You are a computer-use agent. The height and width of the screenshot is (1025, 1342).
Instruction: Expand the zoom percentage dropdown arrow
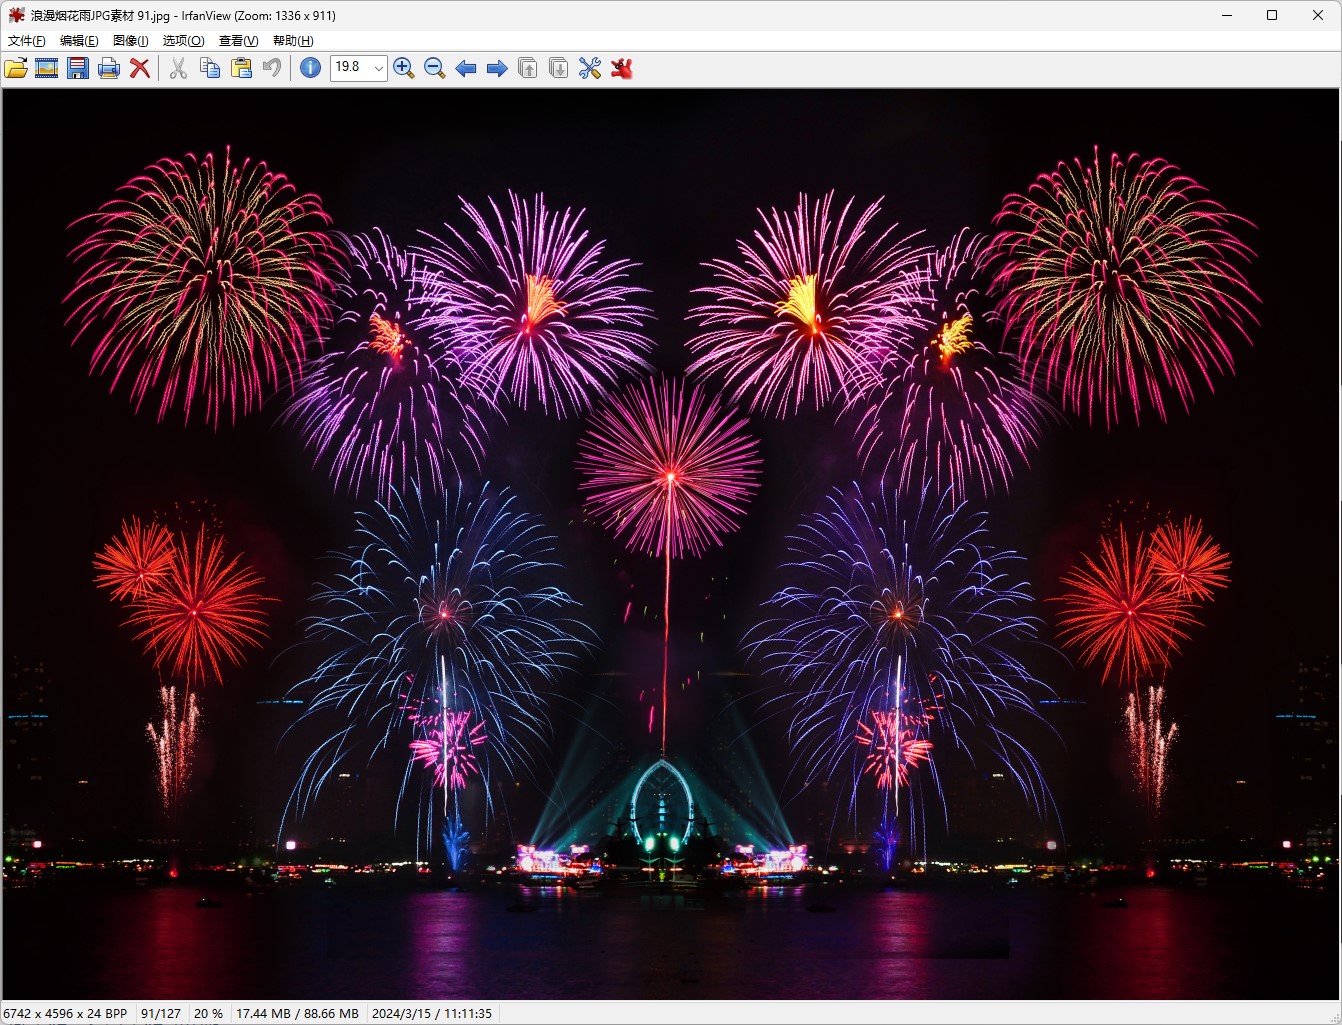pos(379,68)
